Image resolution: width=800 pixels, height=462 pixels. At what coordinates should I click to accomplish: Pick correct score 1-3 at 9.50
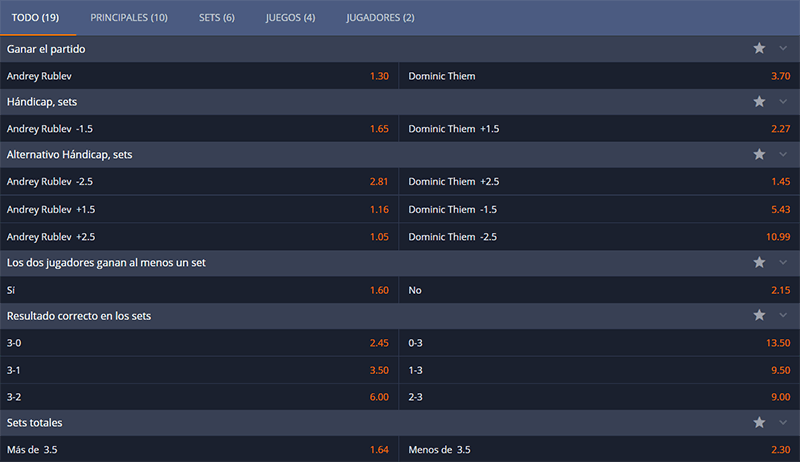coord(599,370)
